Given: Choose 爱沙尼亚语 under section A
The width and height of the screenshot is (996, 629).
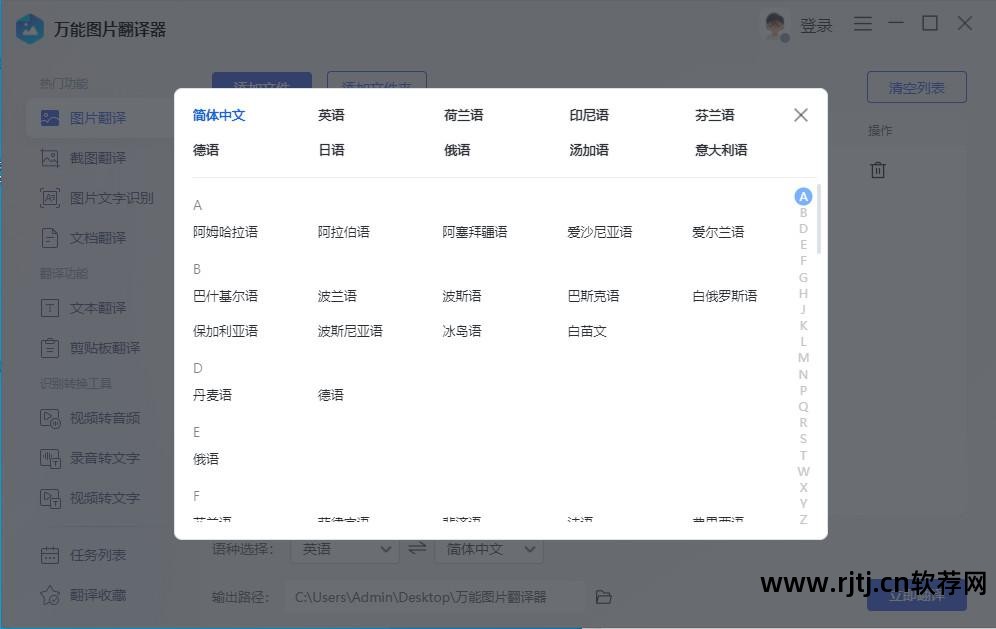Looking at the screenshot, I should coord(600,232).
